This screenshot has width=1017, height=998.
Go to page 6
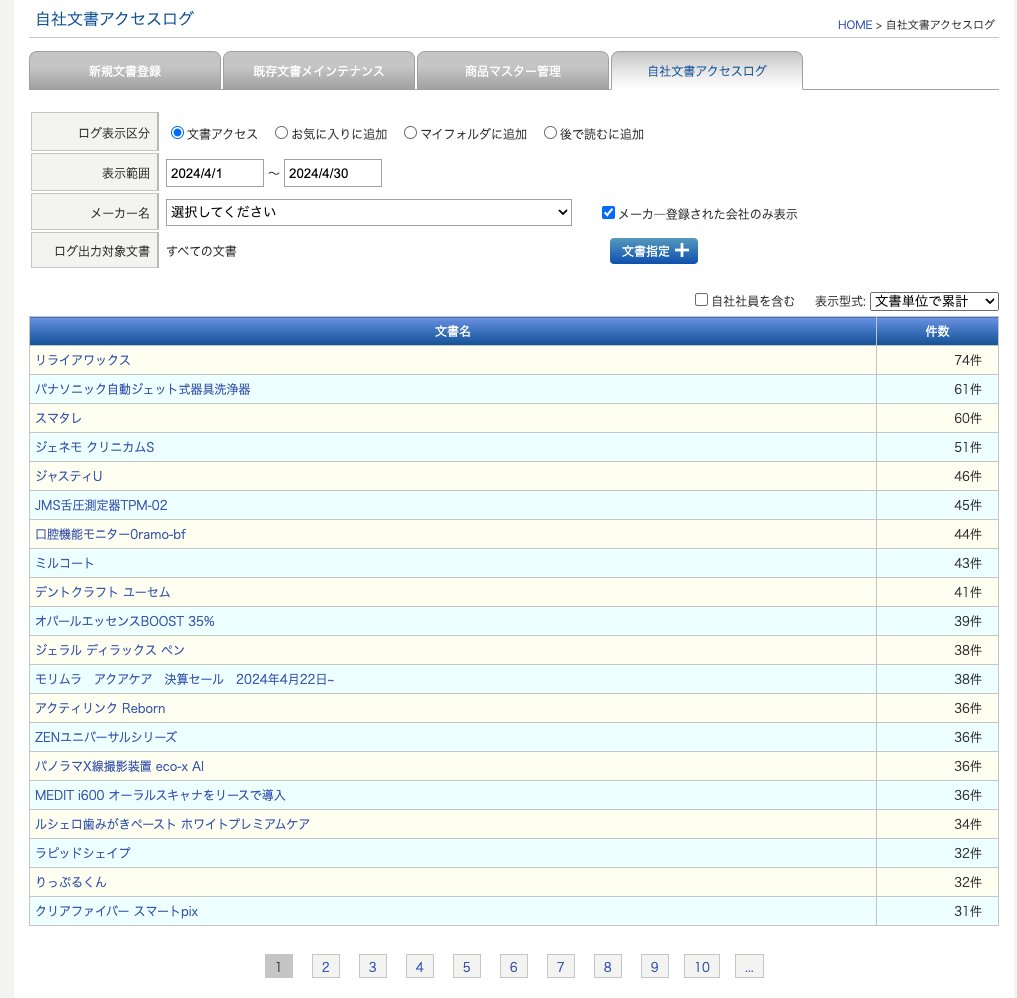514,966
